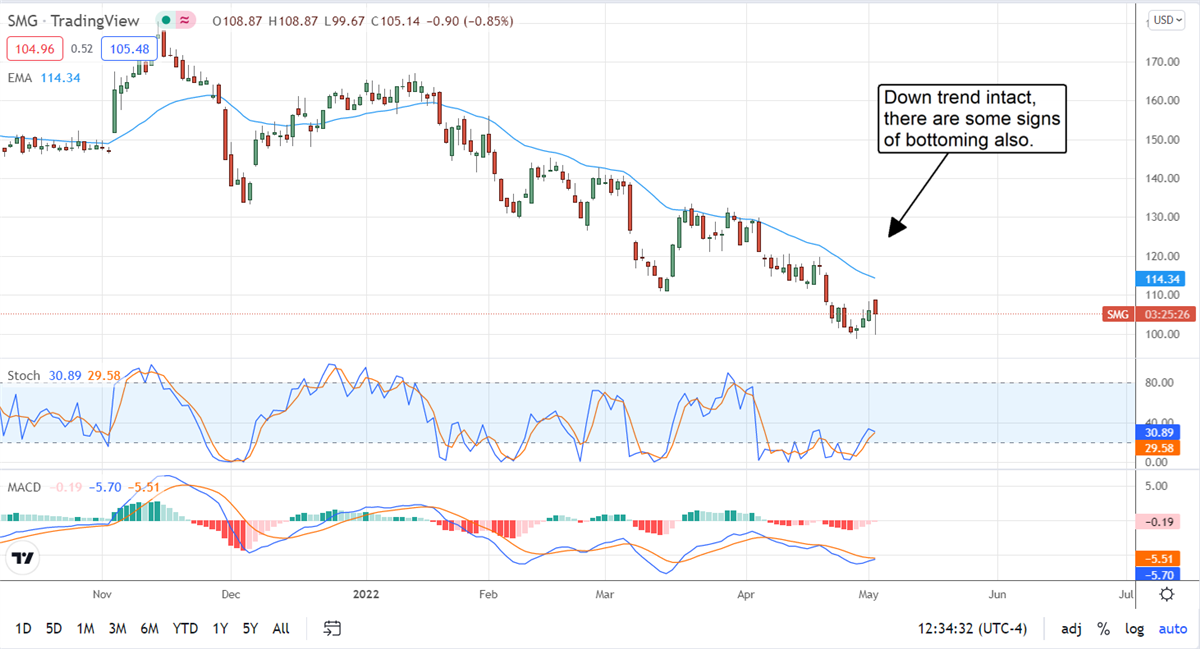Select the 6M time range
The width and height of the screenshot is (1200, 649).
pyautogui.click(x=150, y=629)
